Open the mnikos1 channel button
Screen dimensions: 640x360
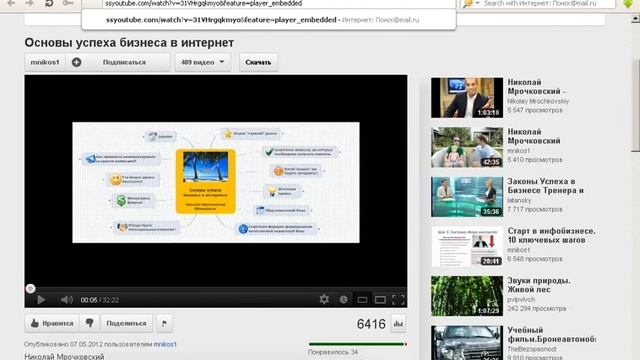(45, 62)
